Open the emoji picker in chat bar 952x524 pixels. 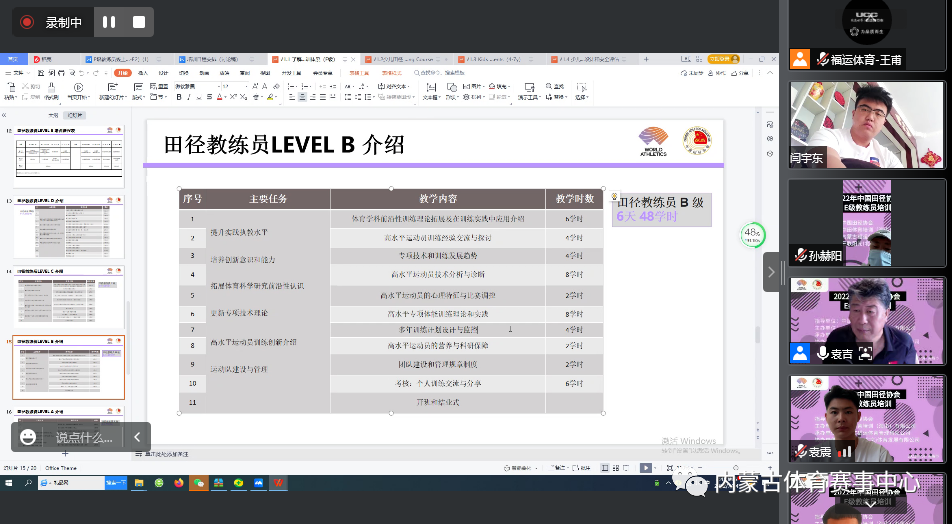[28, 437]
